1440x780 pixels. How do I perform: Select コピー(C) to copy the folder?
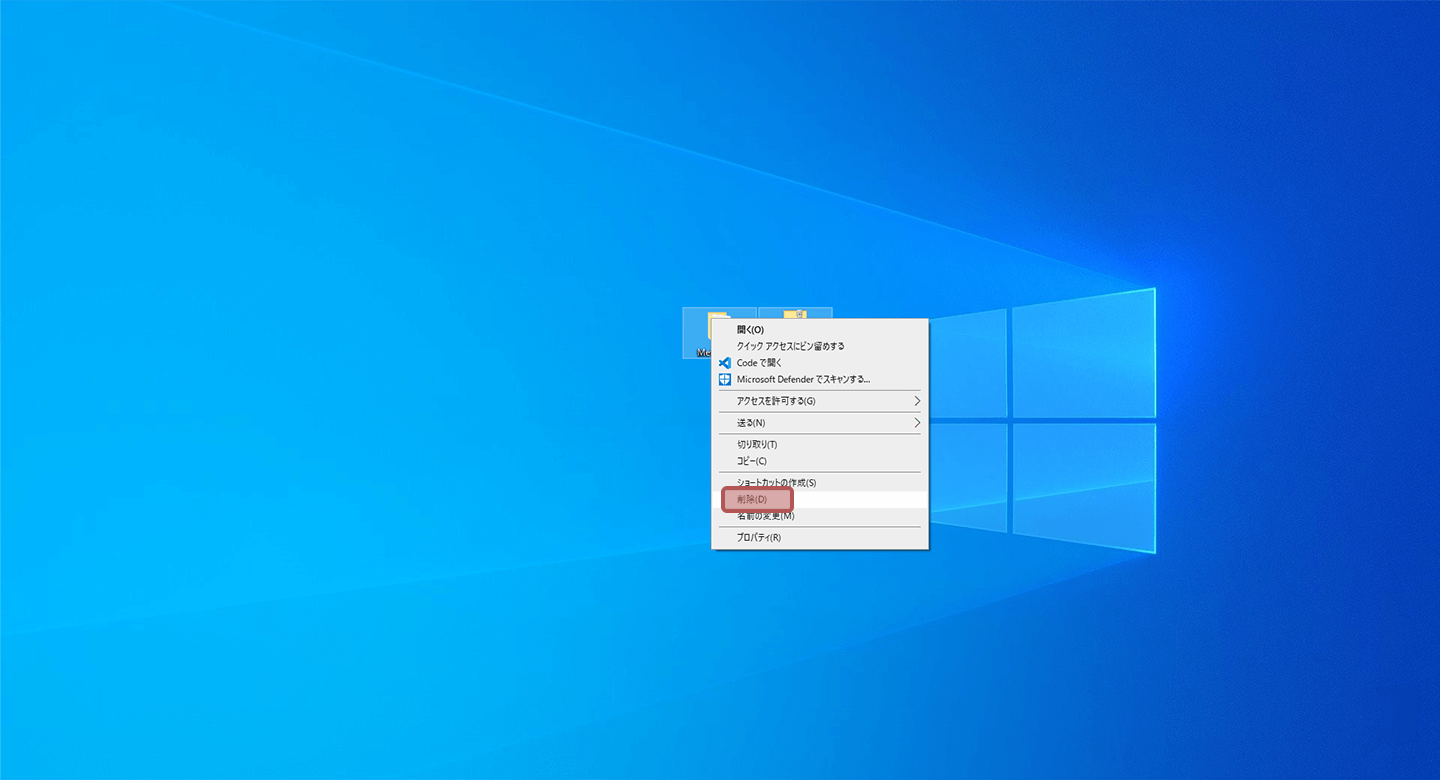click(x=752, y=461)
